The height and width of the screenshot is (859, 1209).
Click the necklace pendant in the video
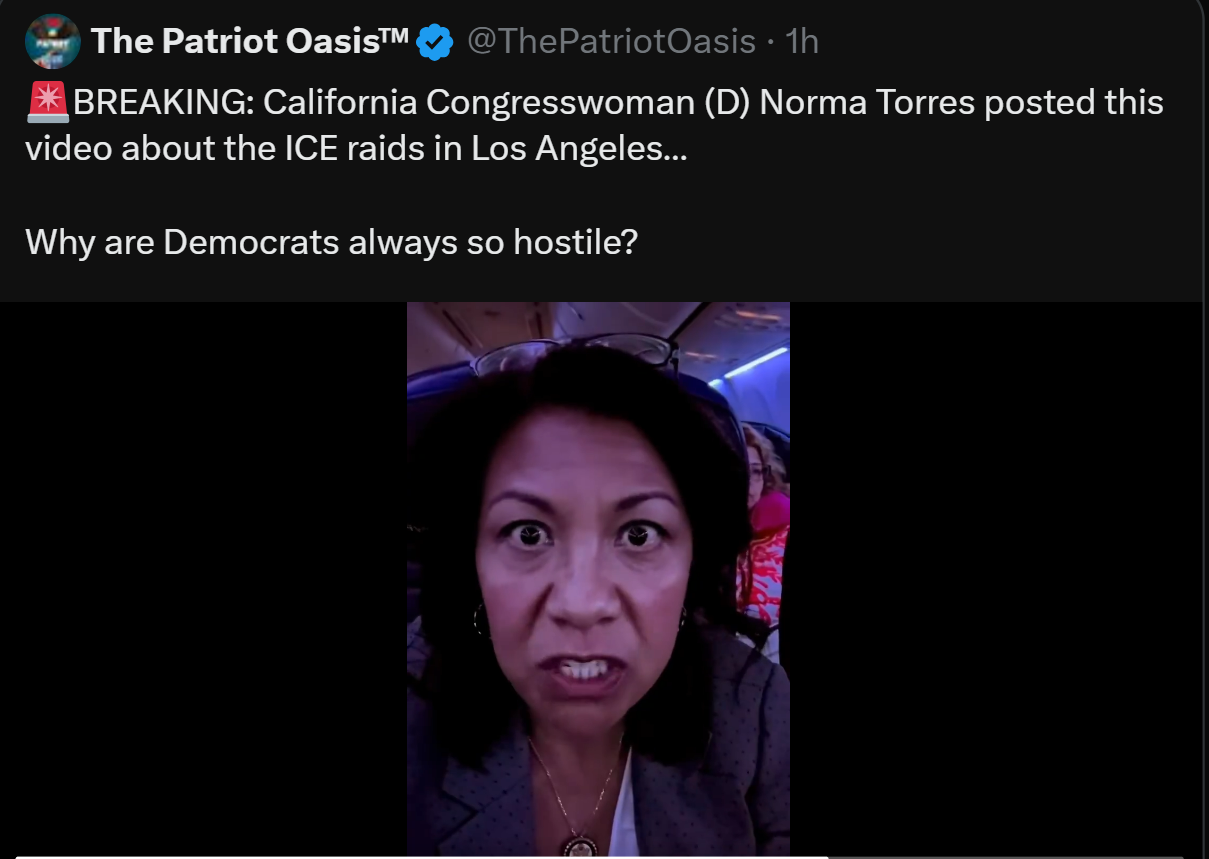click(577, 846)
